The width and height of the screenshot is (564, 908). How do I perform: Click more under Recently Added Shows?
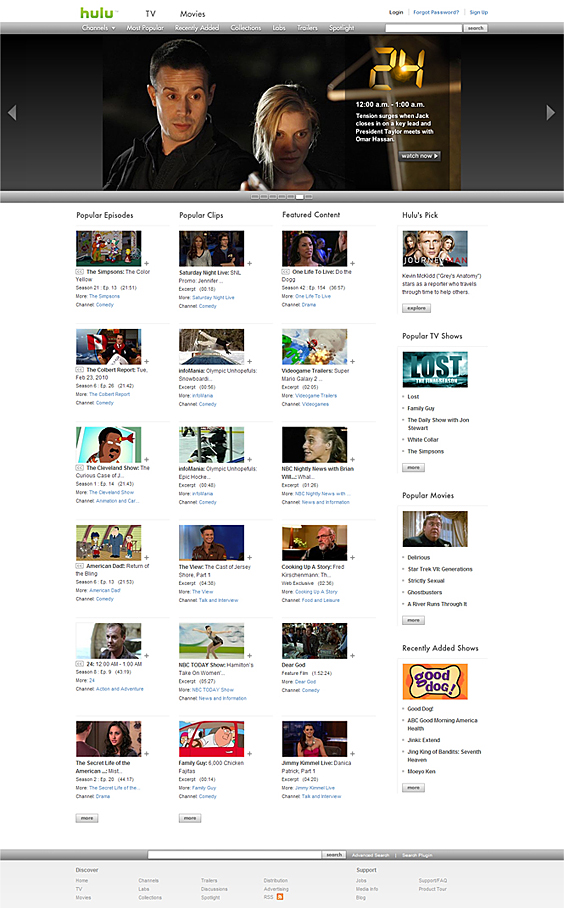click(x=413, y=788)
